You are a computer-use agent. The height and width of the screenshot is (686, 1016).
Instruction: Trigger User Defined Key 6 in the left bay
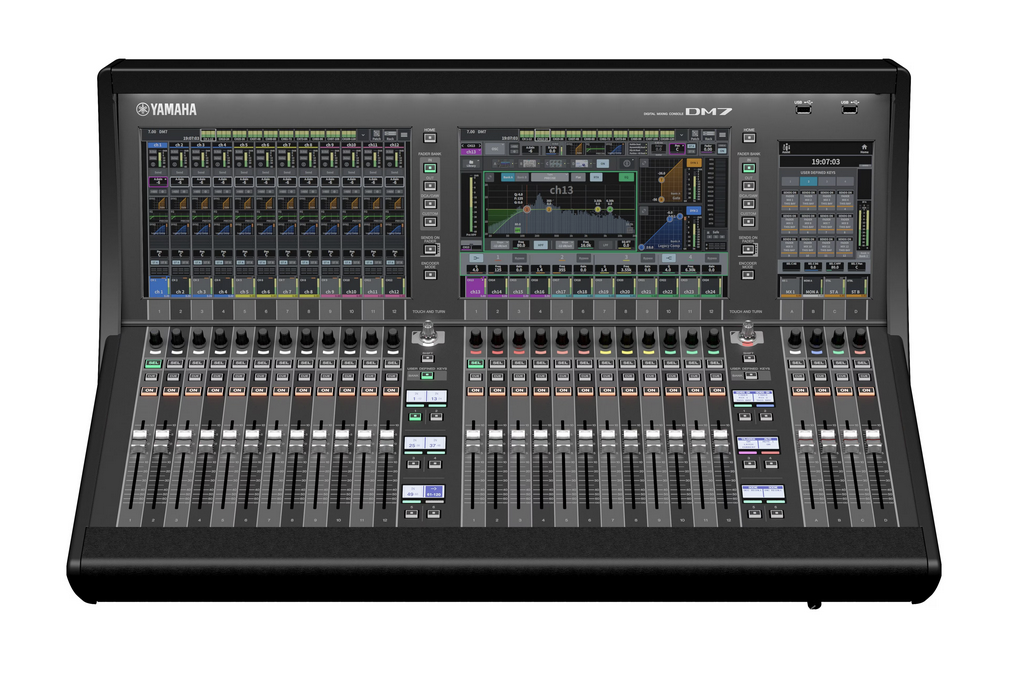(x=433, y=514)
